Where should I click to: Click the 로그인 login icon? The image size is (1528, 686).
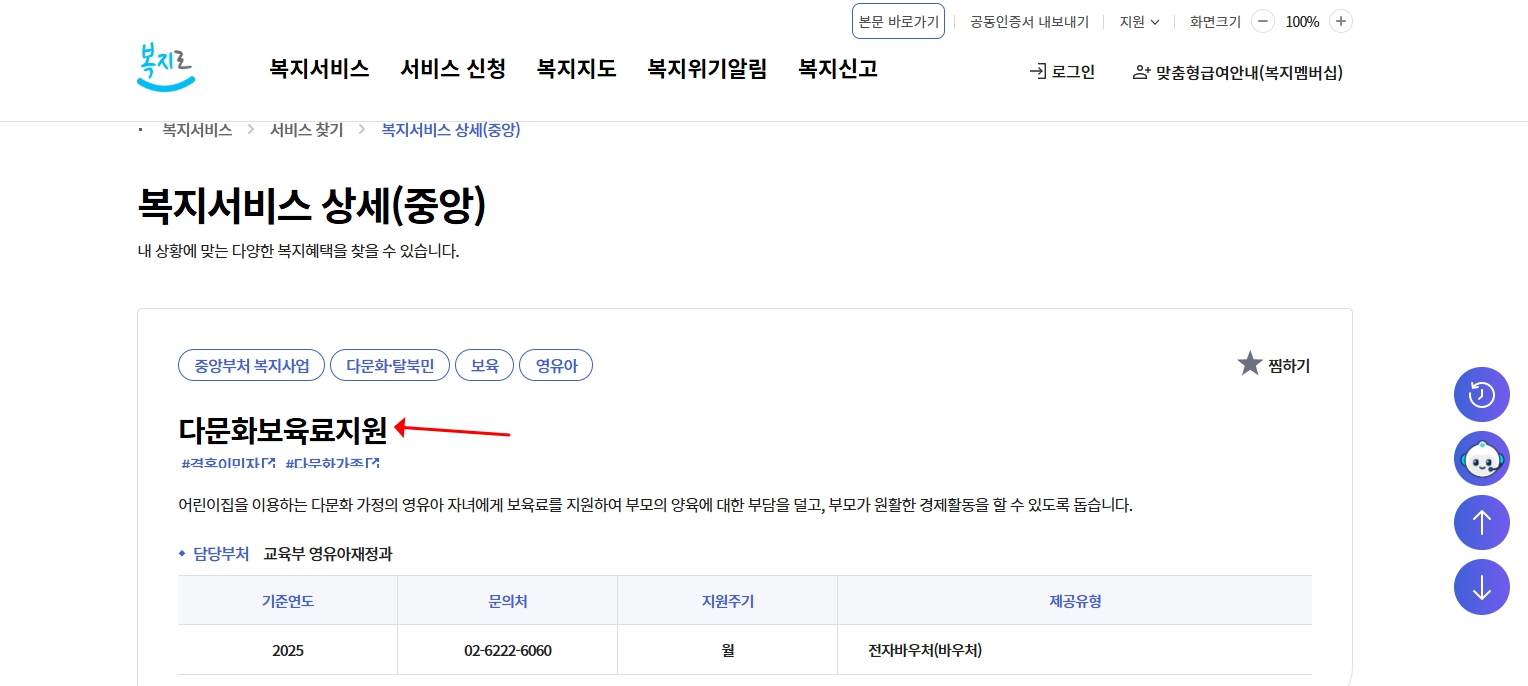pos(1061,71)
